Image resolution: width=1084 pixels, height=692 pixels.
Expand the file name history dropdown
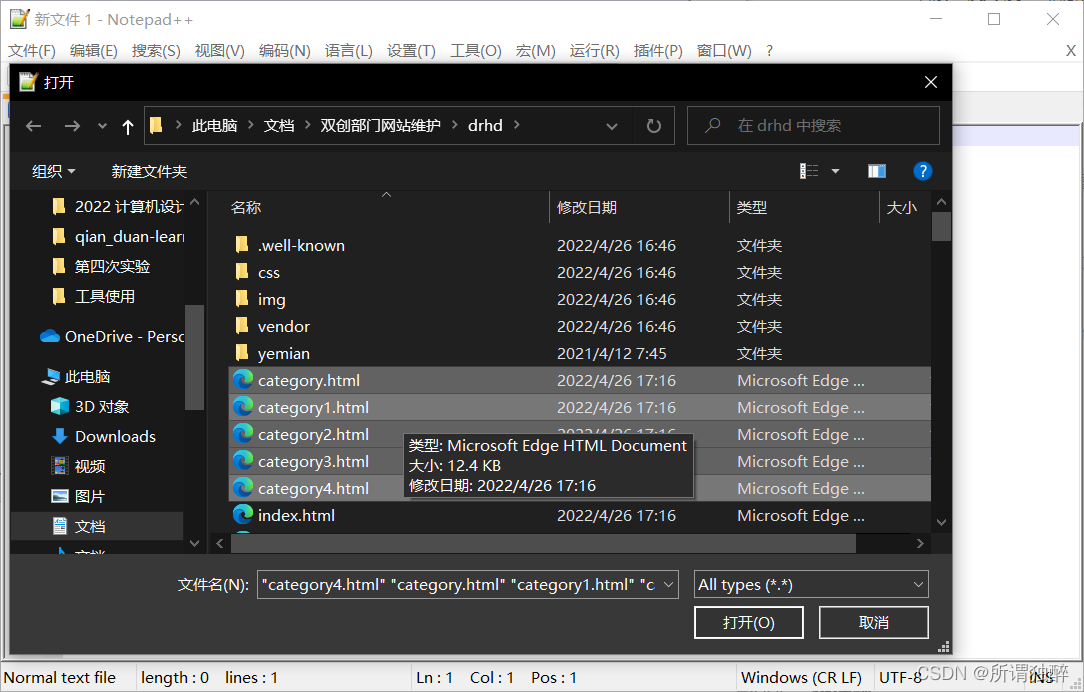tap(669, 585)
